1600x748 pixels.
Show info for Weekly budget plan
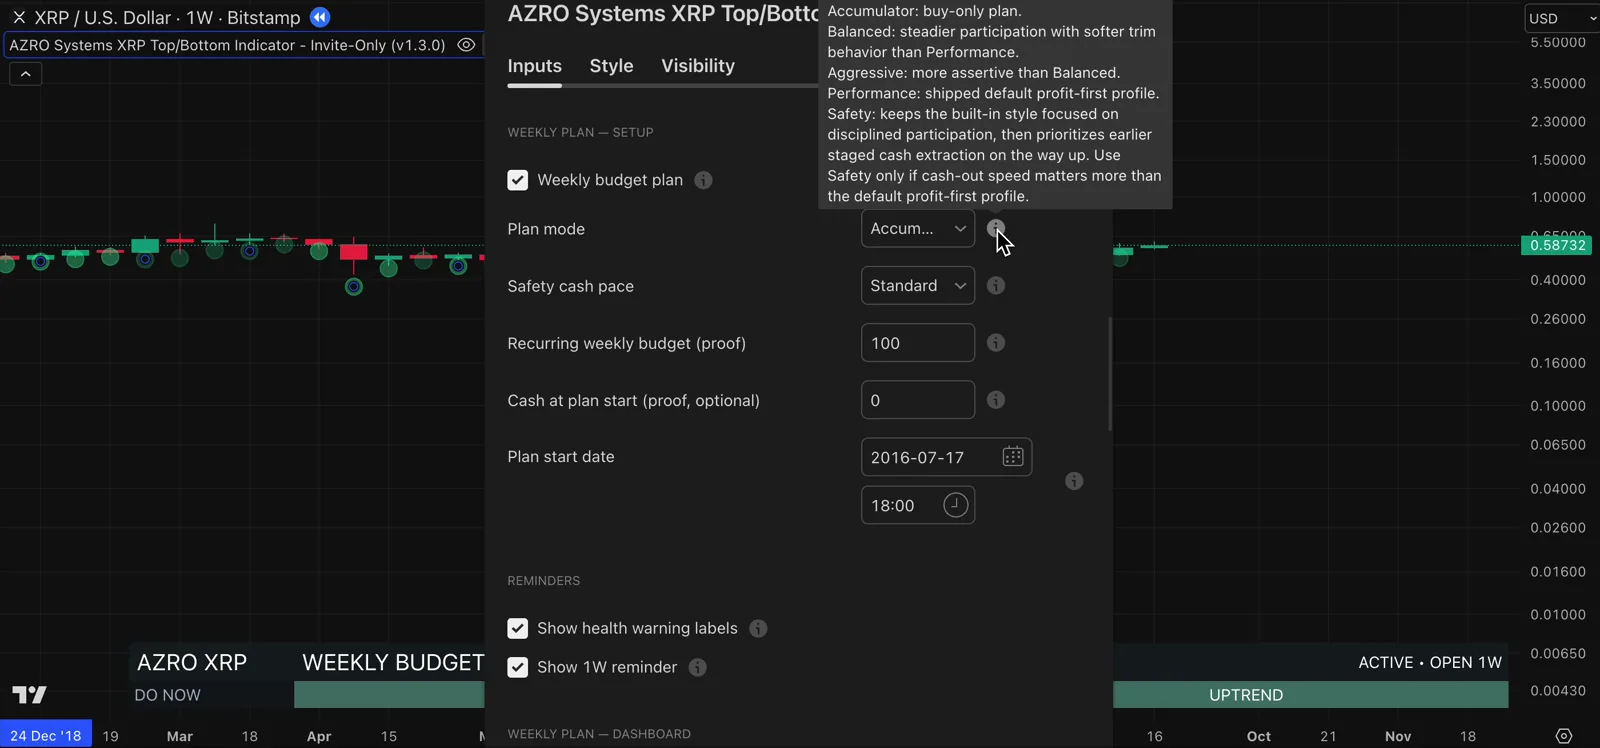point(704,180)
